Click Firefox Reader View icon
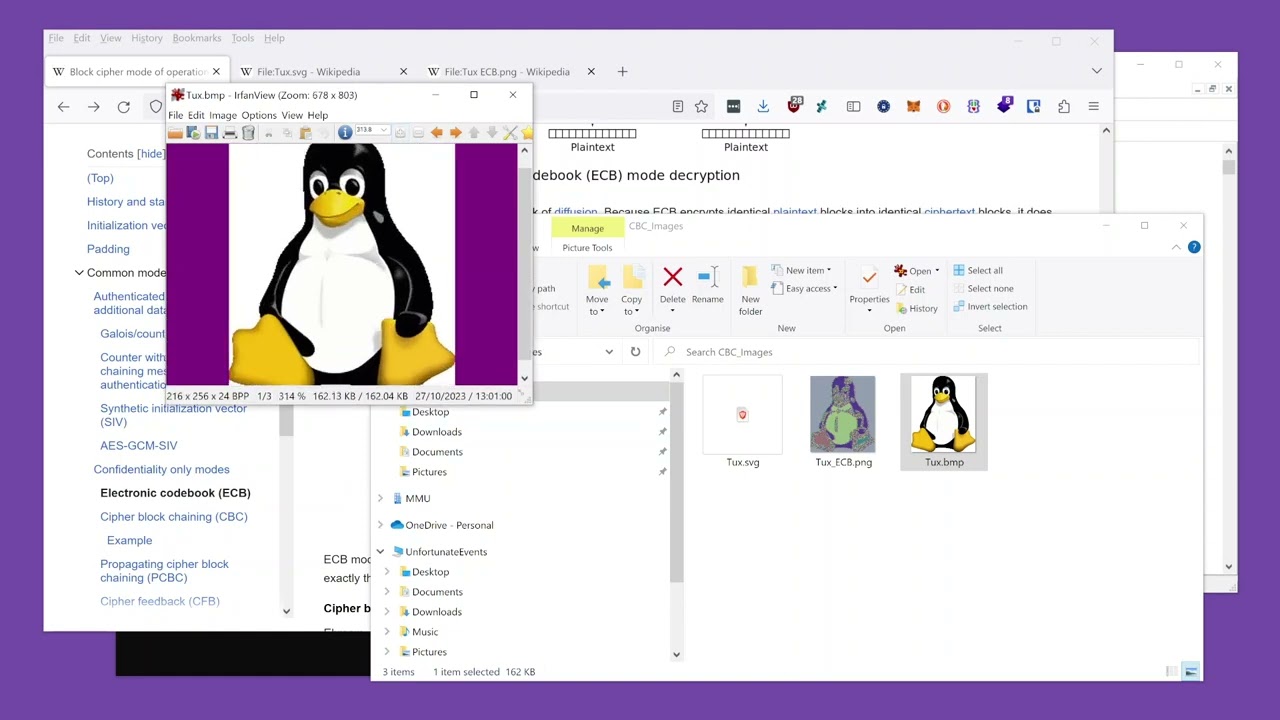The image size is (1280, 720). click(x=678, y=106)
